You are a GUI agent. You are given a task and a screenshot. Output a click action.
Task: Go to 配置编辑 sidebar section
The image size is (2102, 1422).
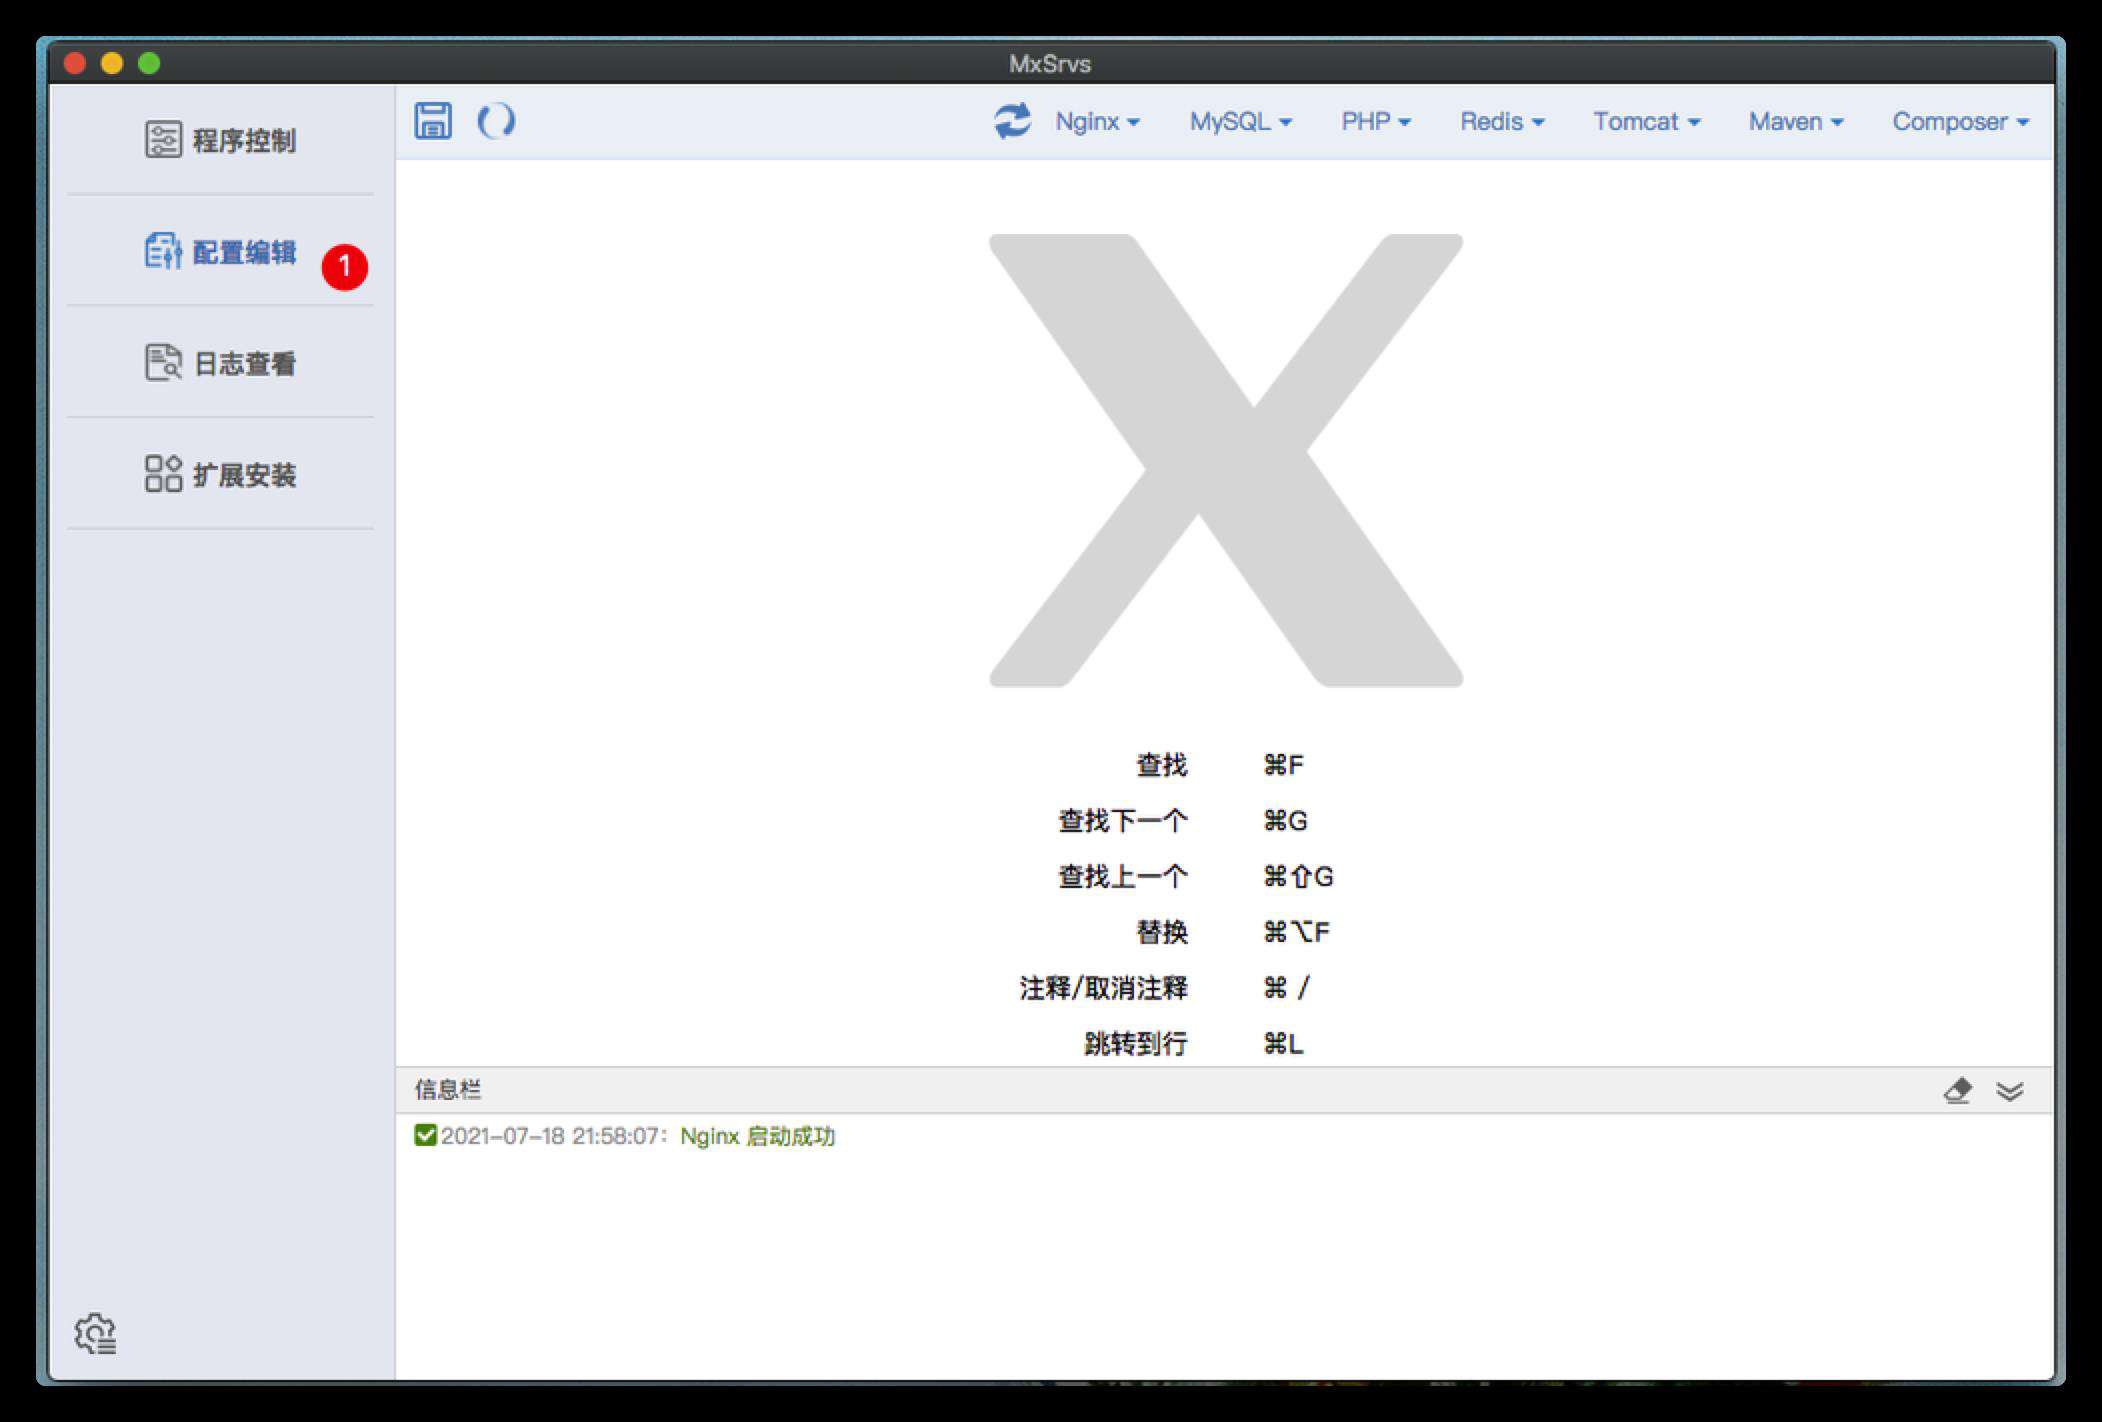click(220, 252)
